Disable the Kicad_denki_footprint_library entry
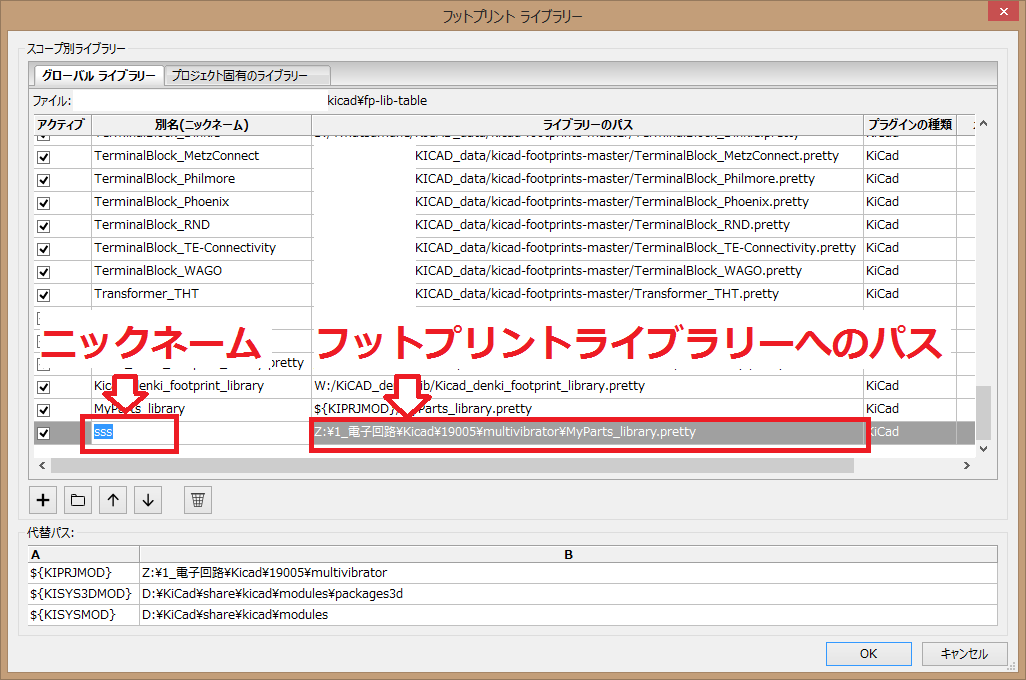Viewport: 1026px width, 680px height. pyautogui.click(x=42, y=385)
